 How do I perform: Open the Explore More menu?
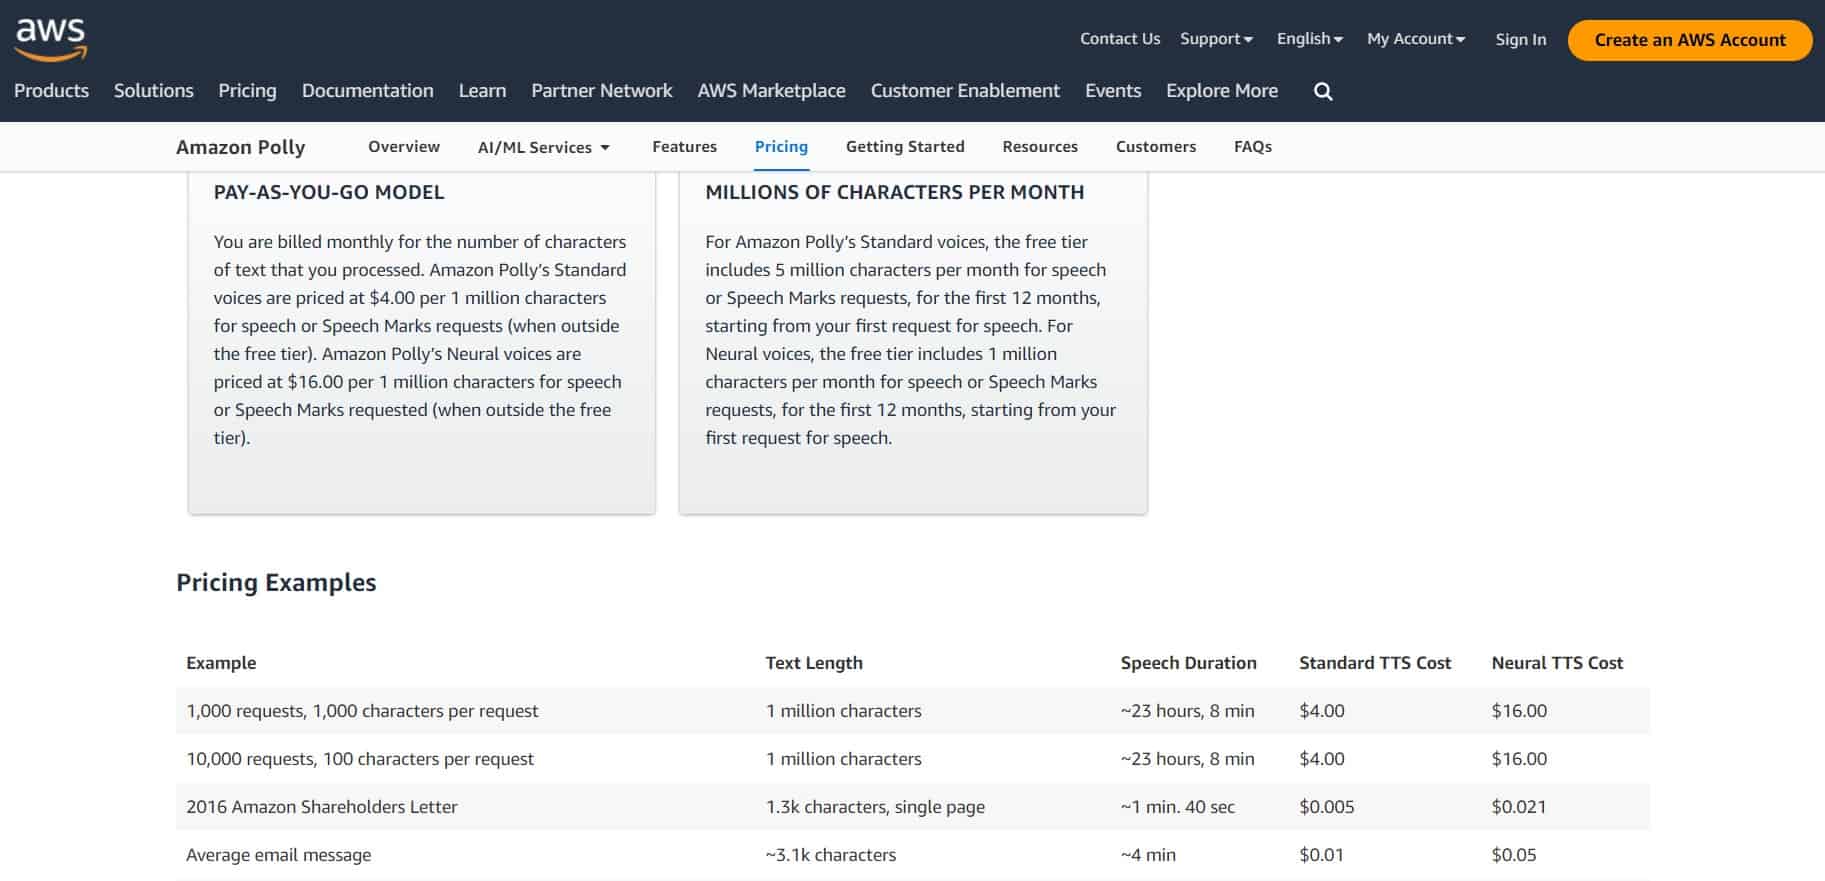(1222, 91)
